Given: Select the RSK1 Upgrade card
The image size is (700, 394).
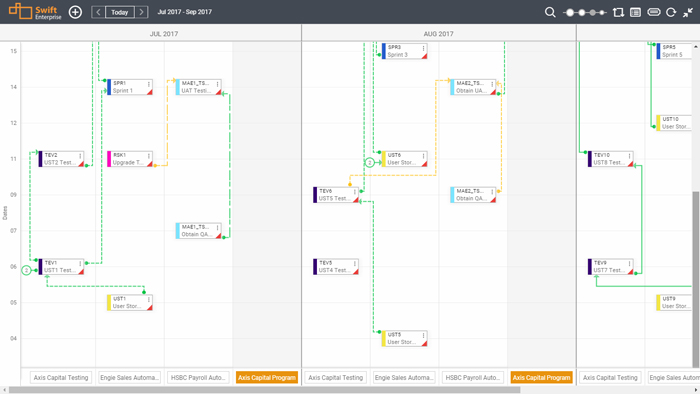Looking at the screenshot, I should coord(130,159).
